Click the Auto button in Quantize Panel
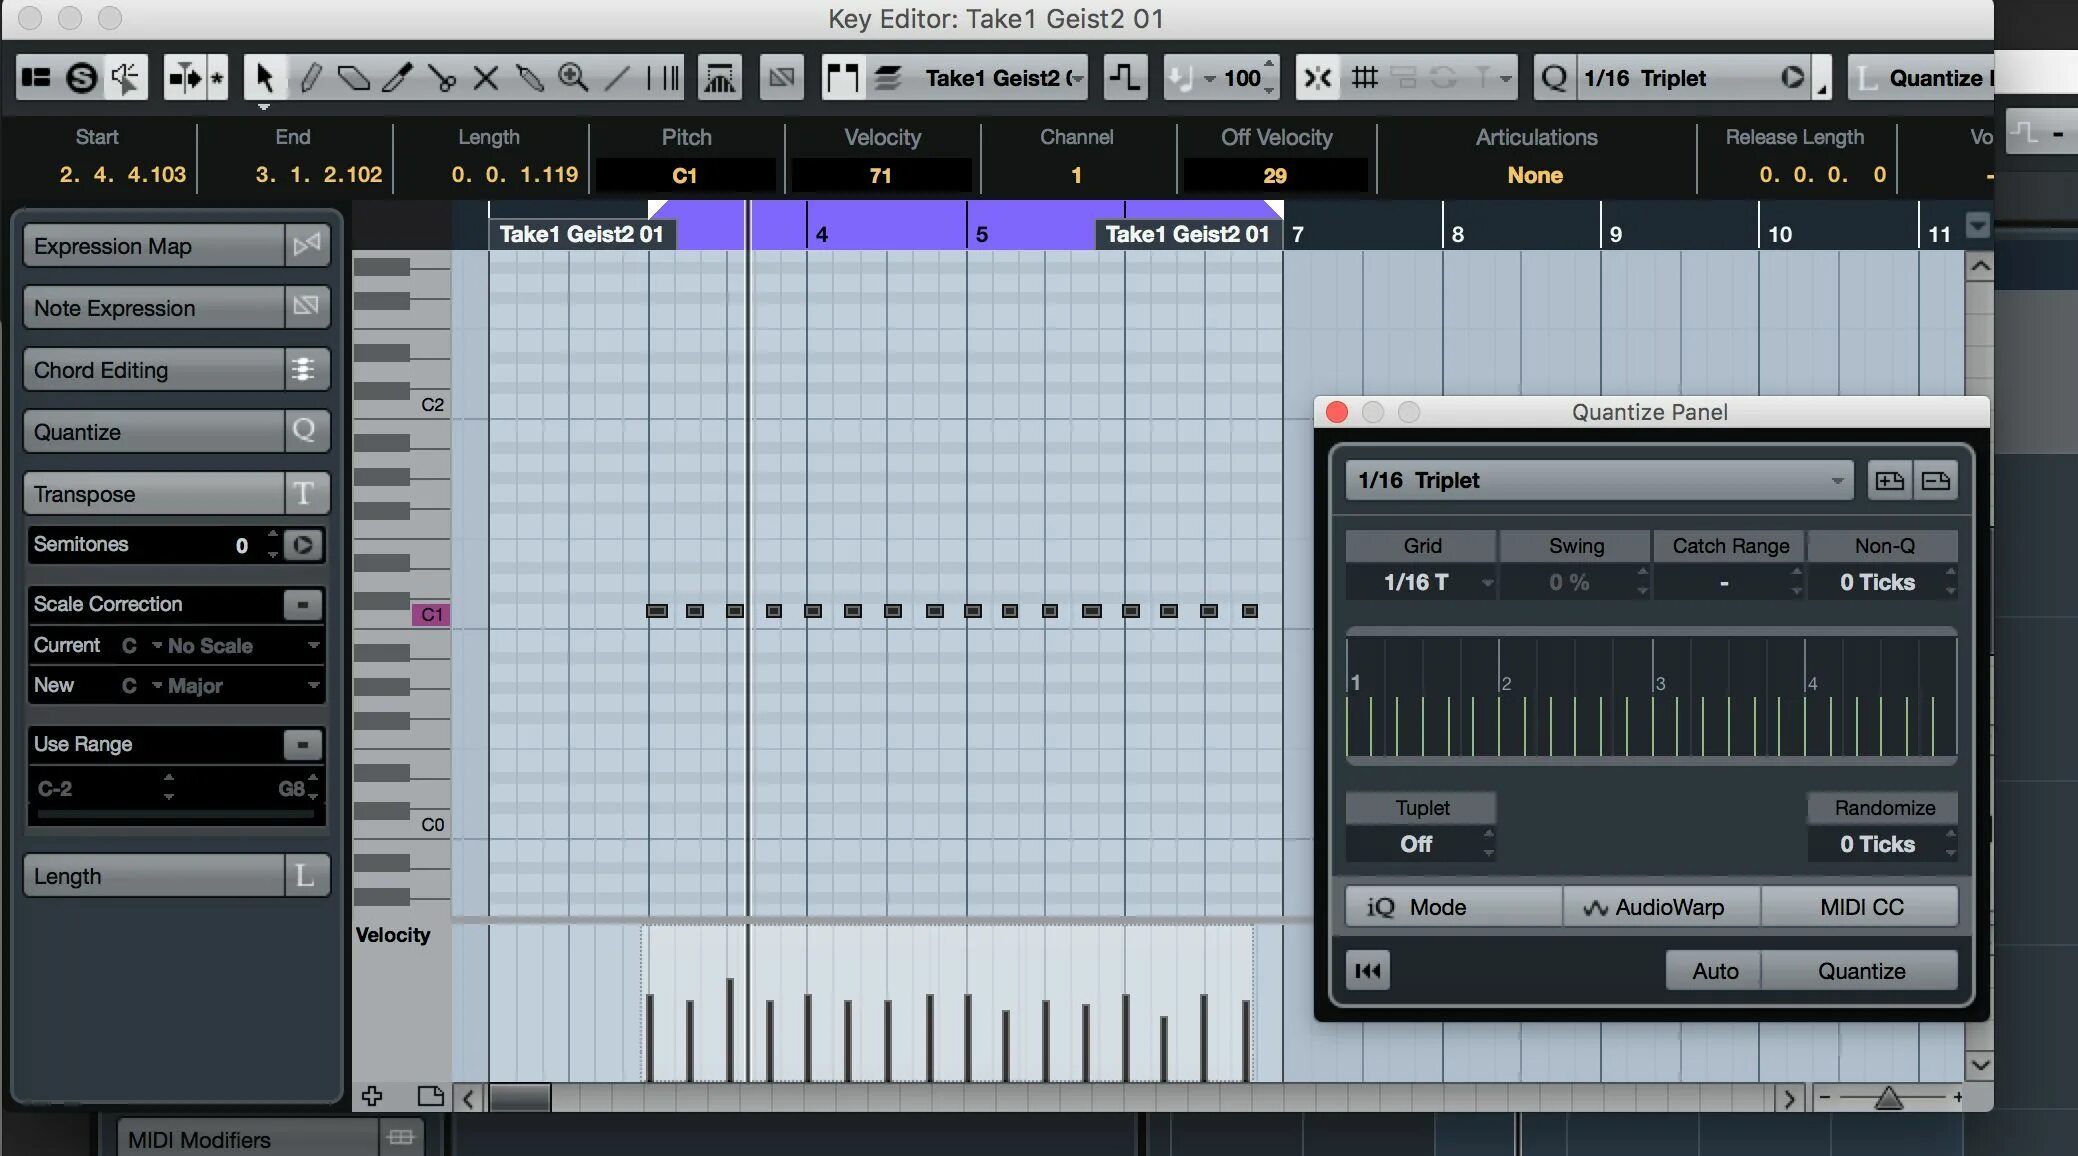This screenshot has height=1156, width=2078. pyautogui.click(x=1714, y=971)
